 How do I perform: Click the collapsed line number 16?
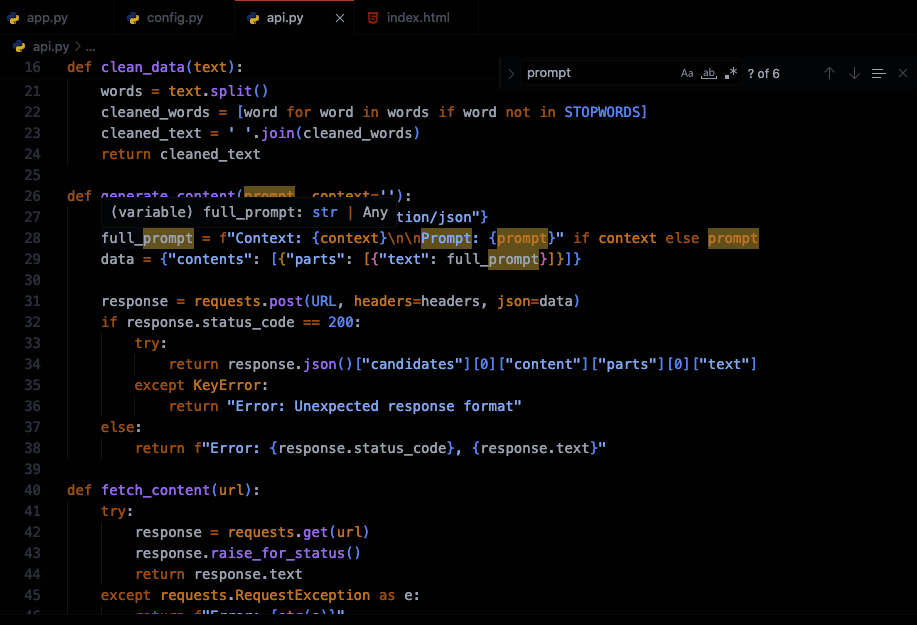coord(32,68)
